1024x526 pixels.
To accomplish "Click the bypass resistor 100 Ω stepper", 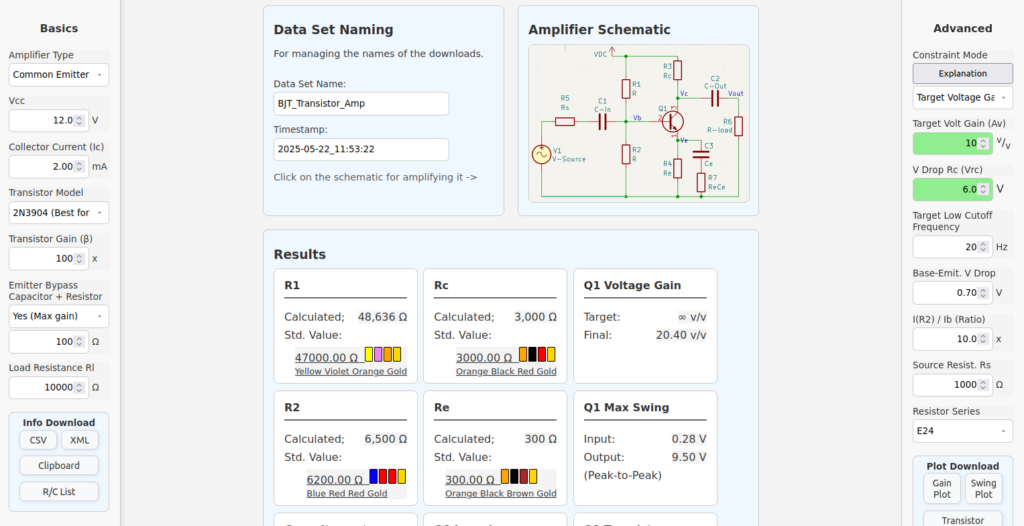I will (x=79, y=342).
